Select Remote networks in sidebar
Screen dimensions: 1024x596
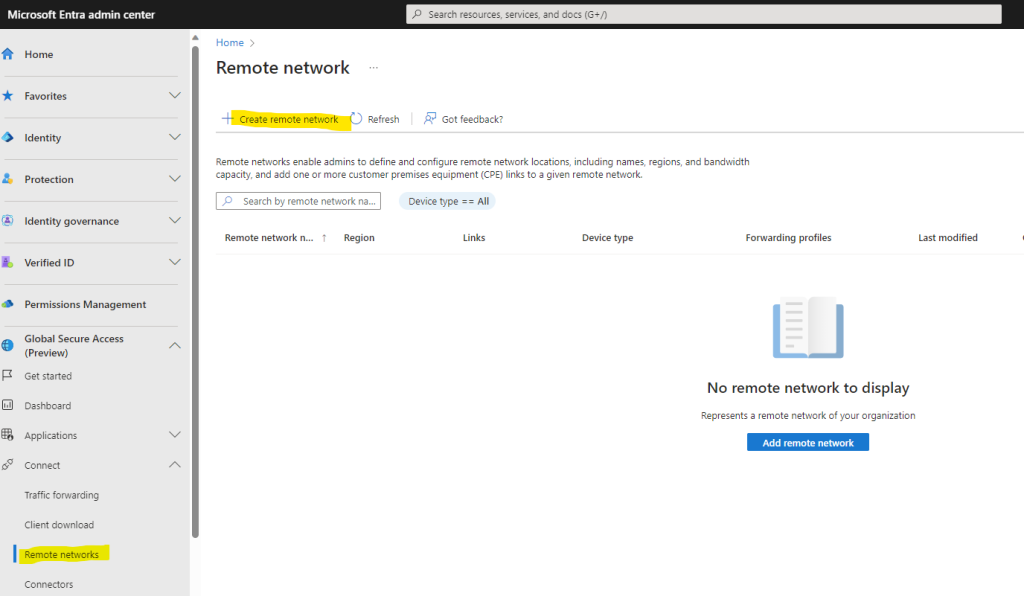tap(61, 554)
